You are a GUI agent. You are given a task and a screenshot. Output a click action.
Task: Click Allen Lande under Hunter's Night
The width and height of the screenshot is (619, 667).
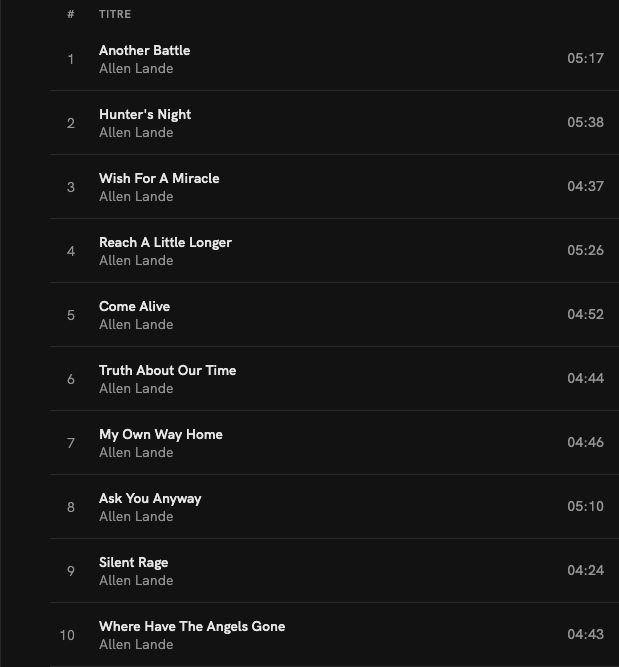point(136,133)
